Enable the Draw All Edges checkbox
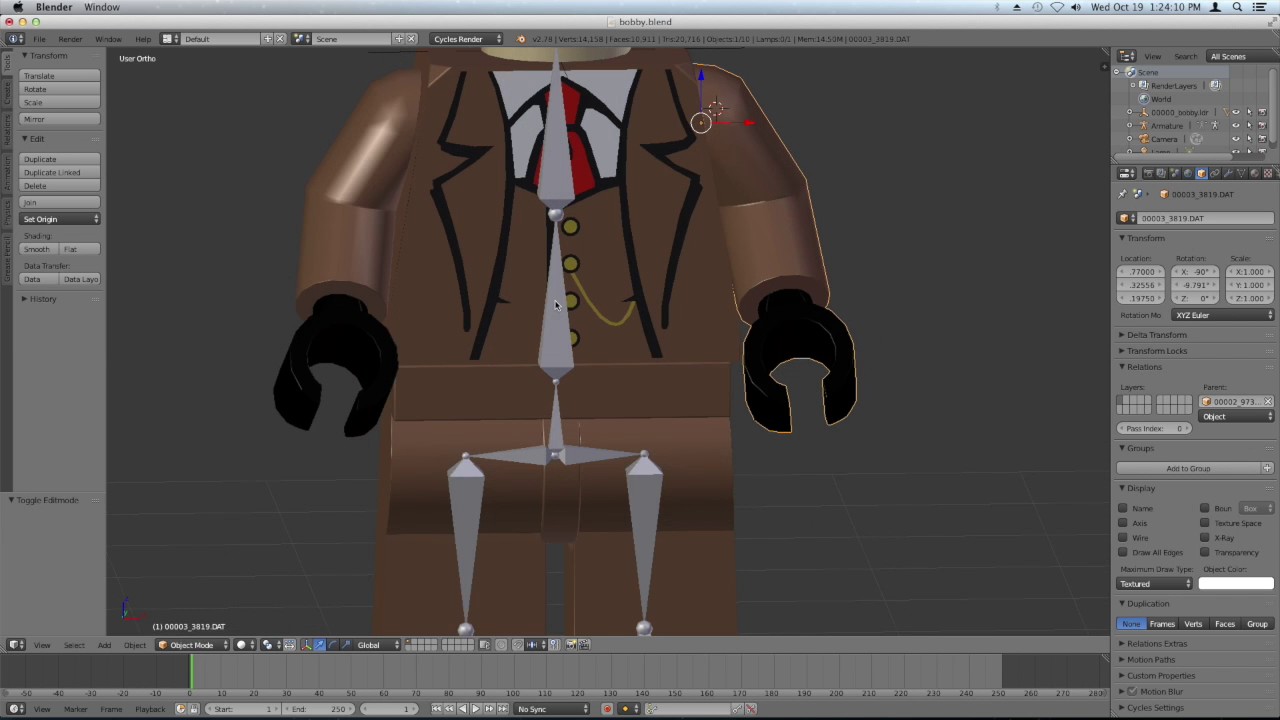 tap(1123, 552)
